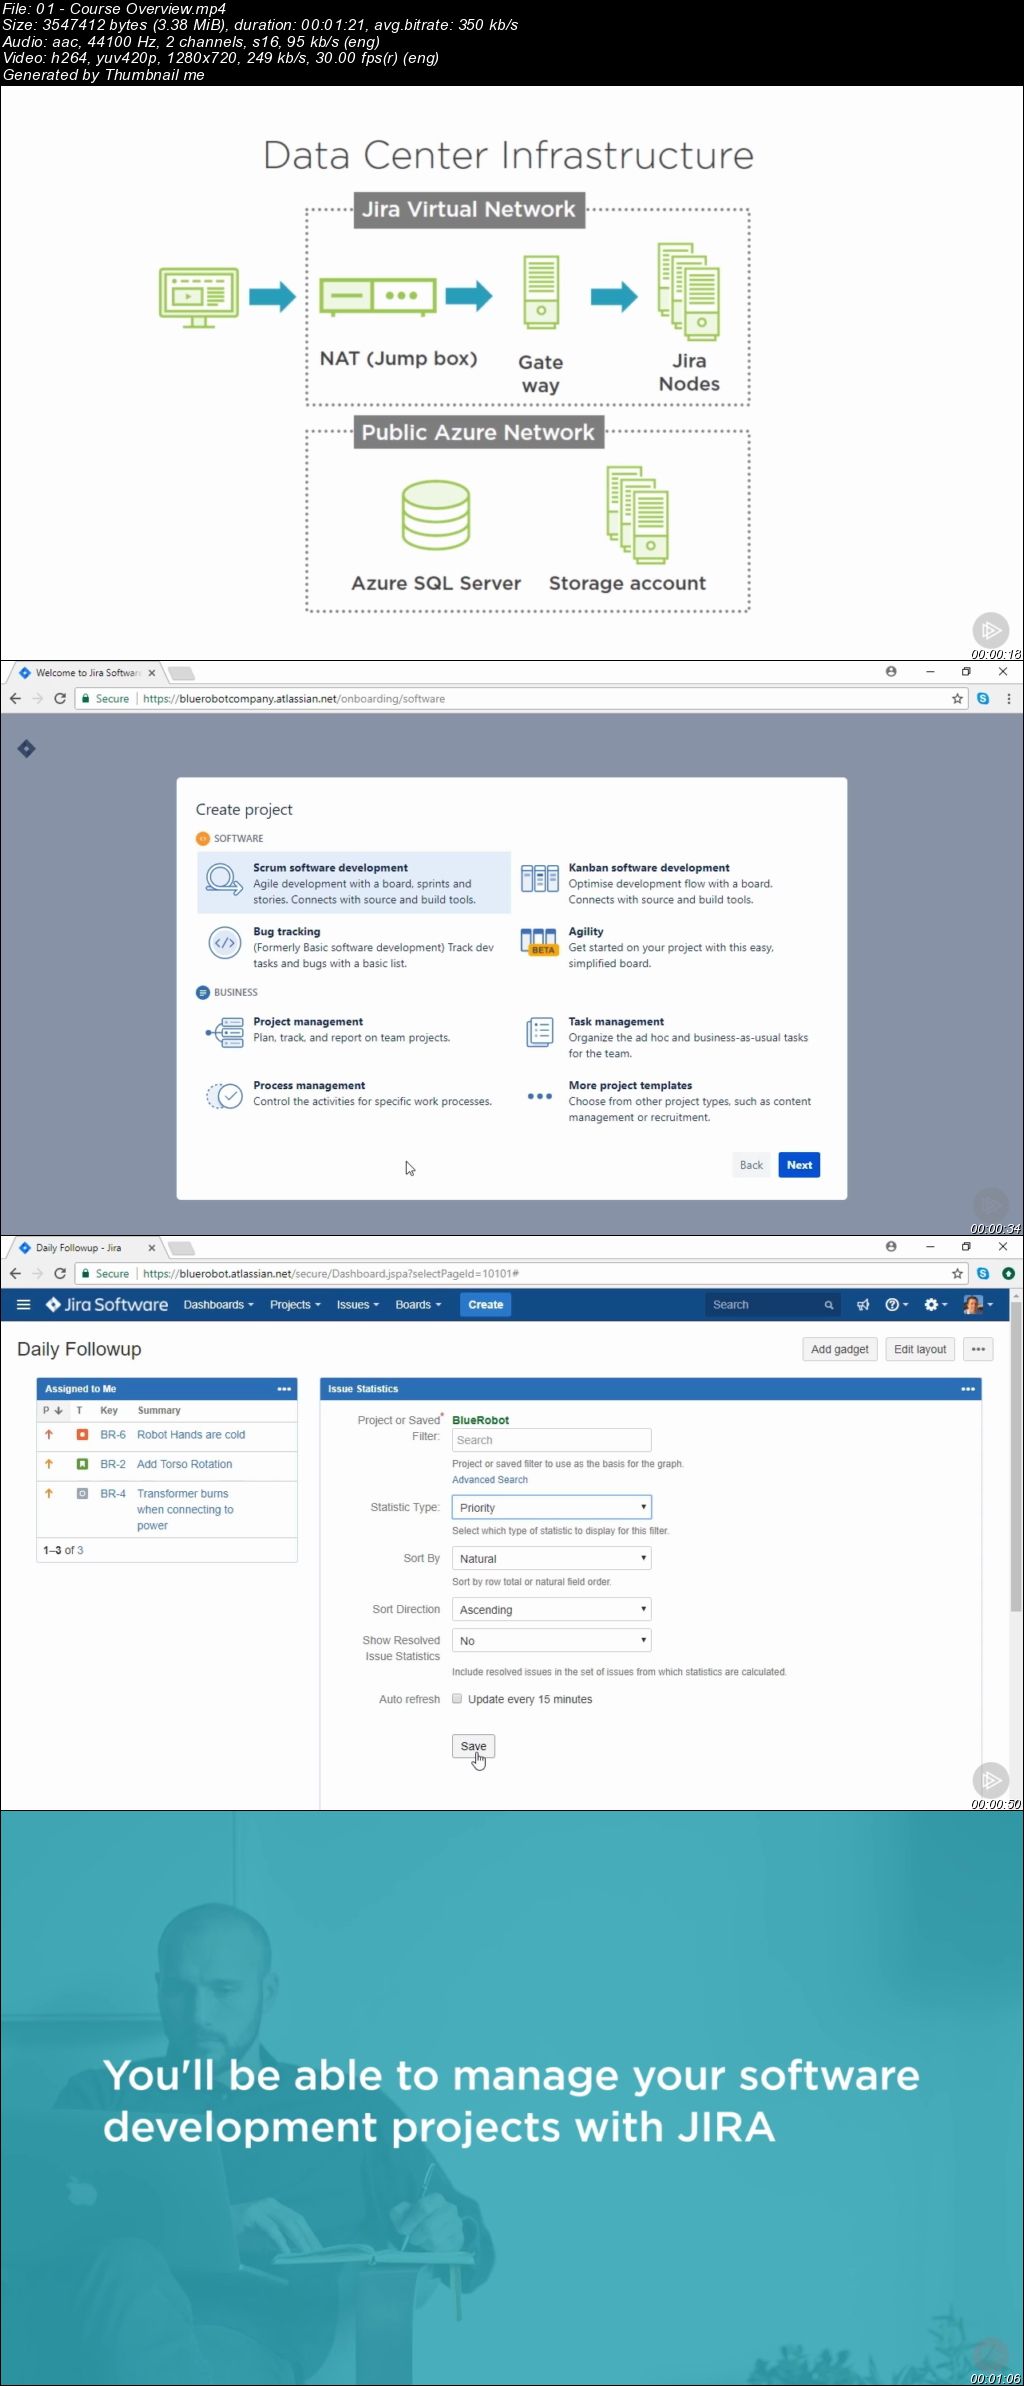Open the BR-4 issue key link
This screenshot has height=2386, width=1024.
click(113, 1494)
